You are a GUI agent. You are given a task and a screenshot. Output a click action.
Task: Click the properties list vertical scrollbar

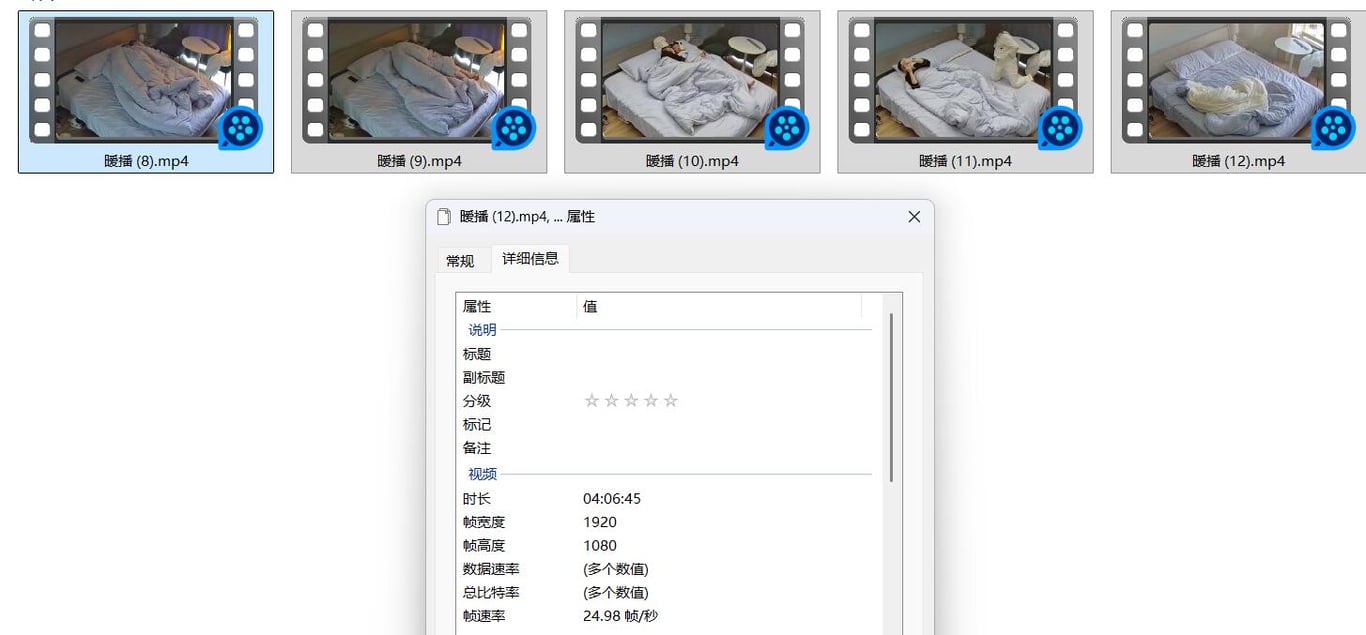(x=890, y=397)
